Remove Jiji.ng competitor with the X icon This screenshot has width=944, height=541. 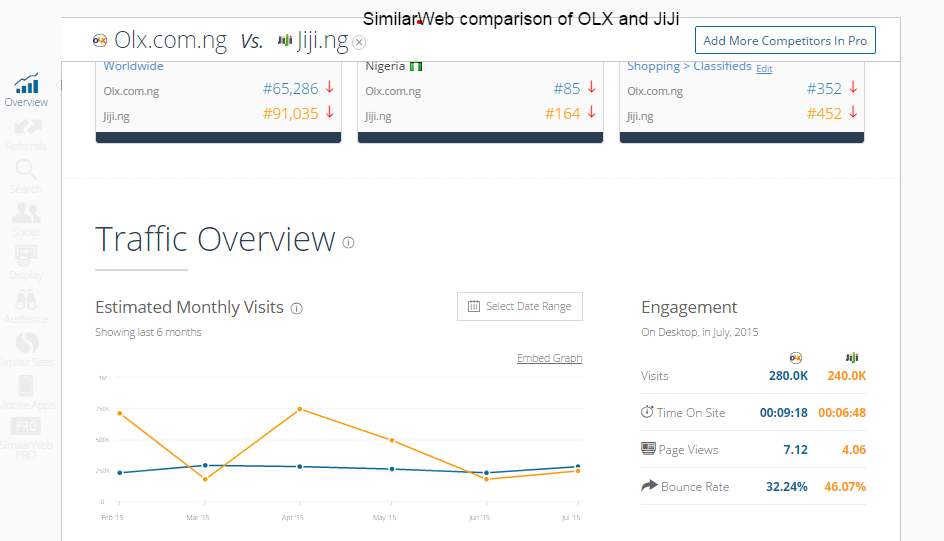[359, 42]
